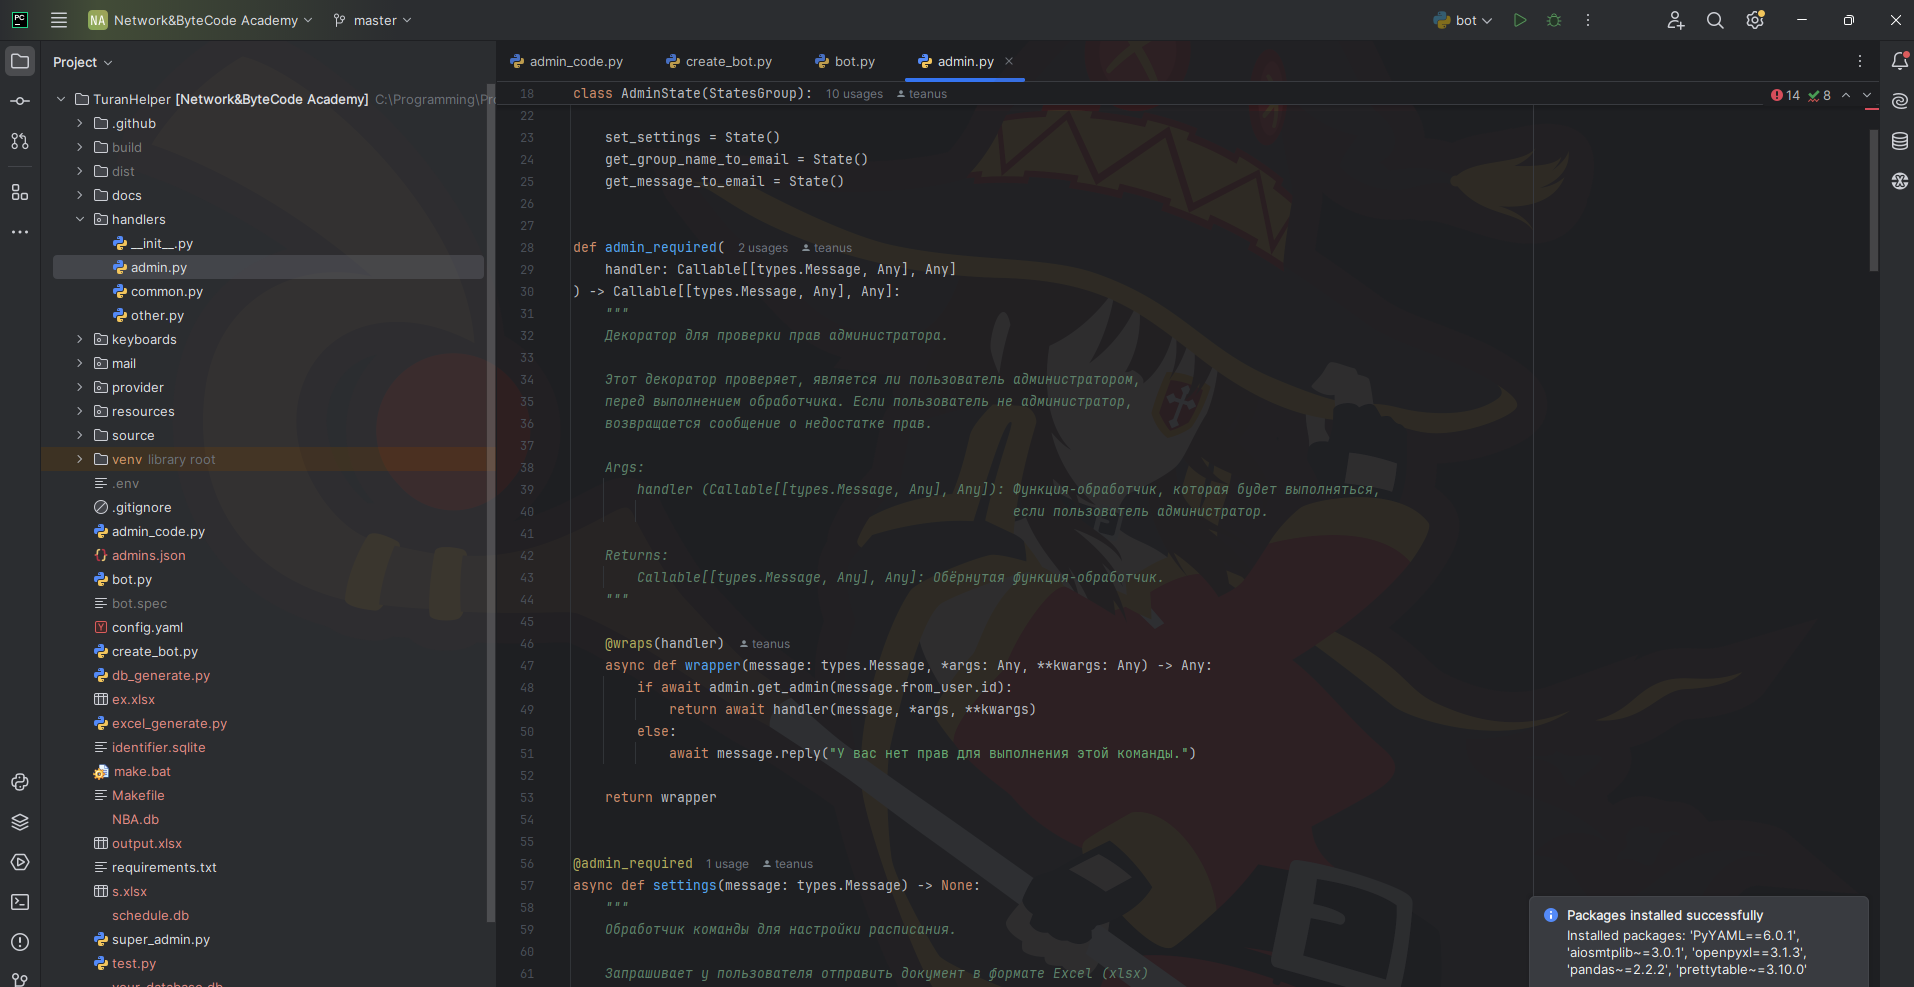Expand the .github folder
Screen dimensions: 1914x987
pyautogui.click(x=80, y=123)
